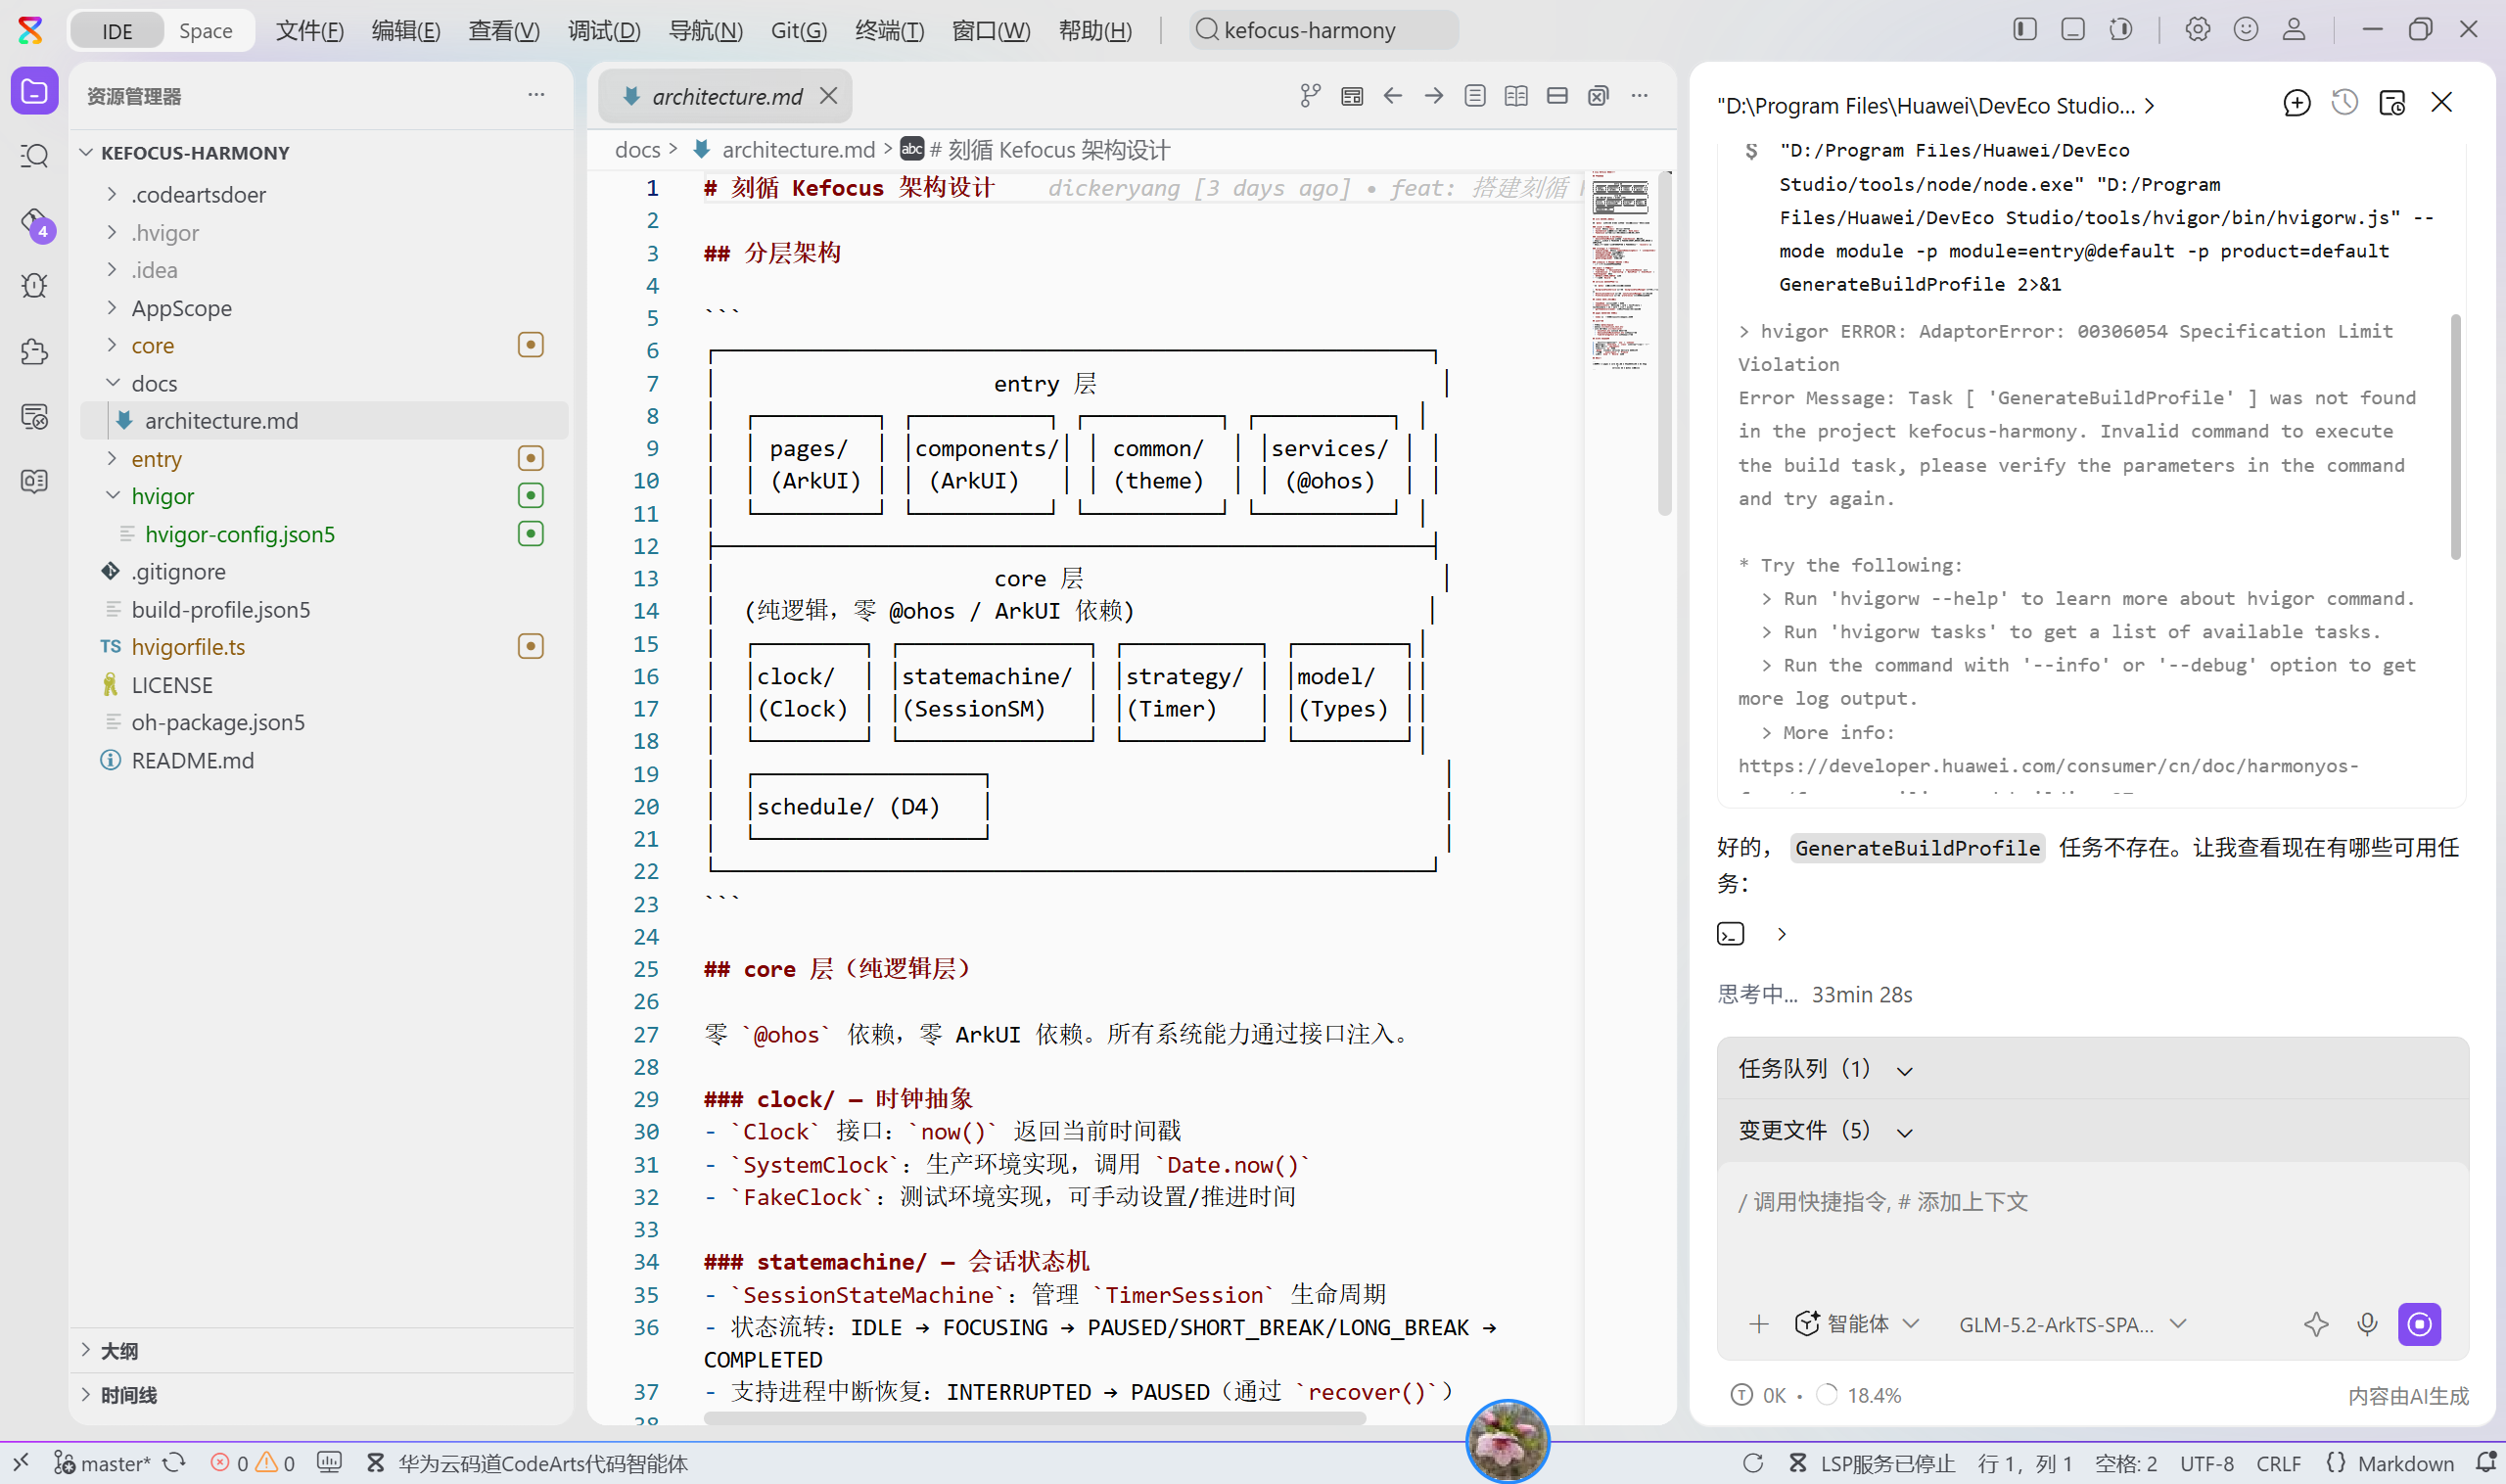Viewport: 2506px width, 1484px height.
Task: Open the 文件(F) menu
Action: [309, 31]
